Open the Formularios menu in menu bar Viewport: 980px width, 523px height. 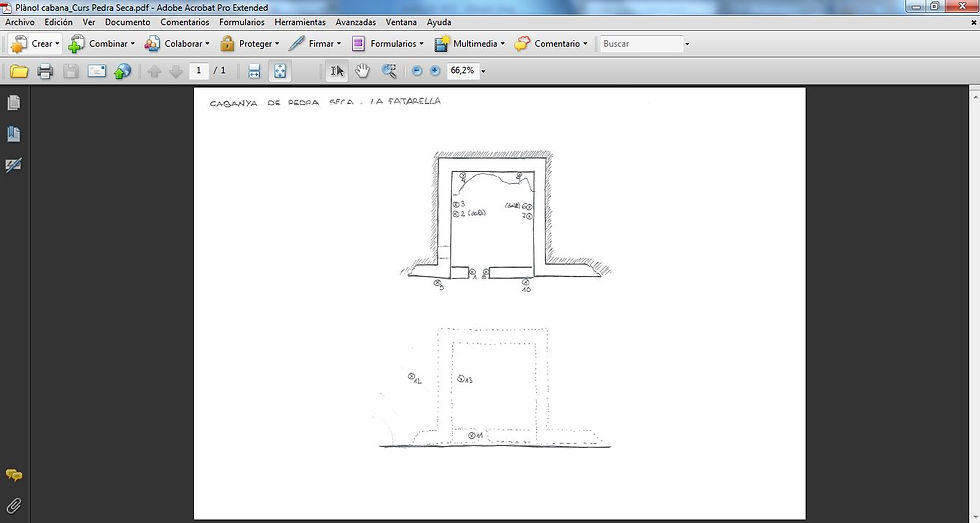coord(242,22)
